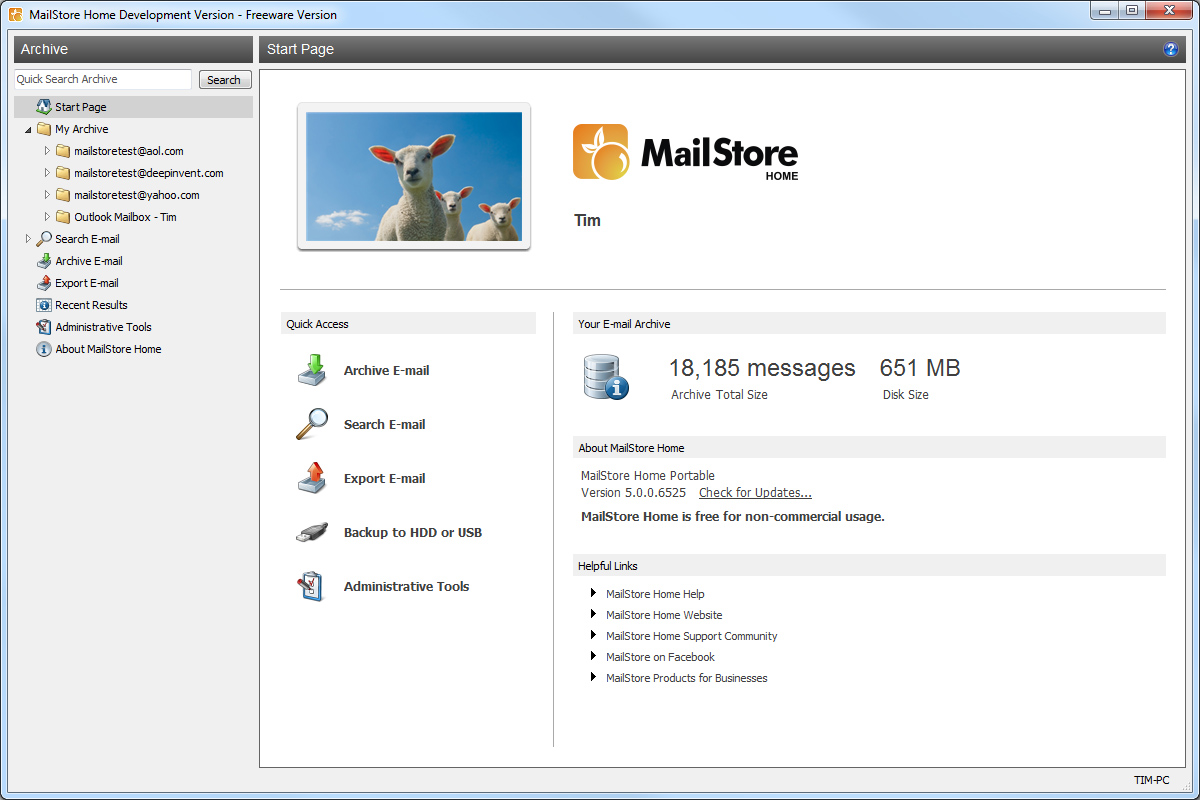Image resolution: width=1200 pixels, height=800 pixels.
Task: Click the MailStore Home Portable text
Action: tap(648, 476)
